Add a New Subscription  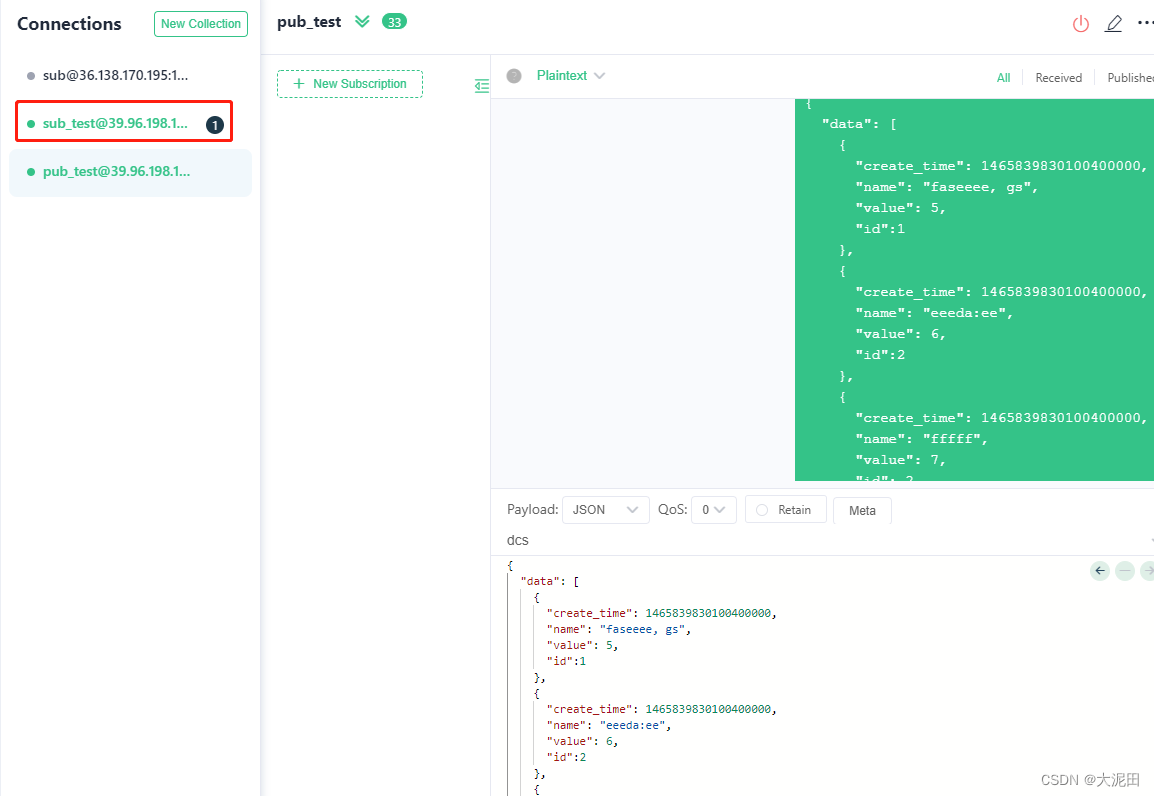click(x=350, y=84)
